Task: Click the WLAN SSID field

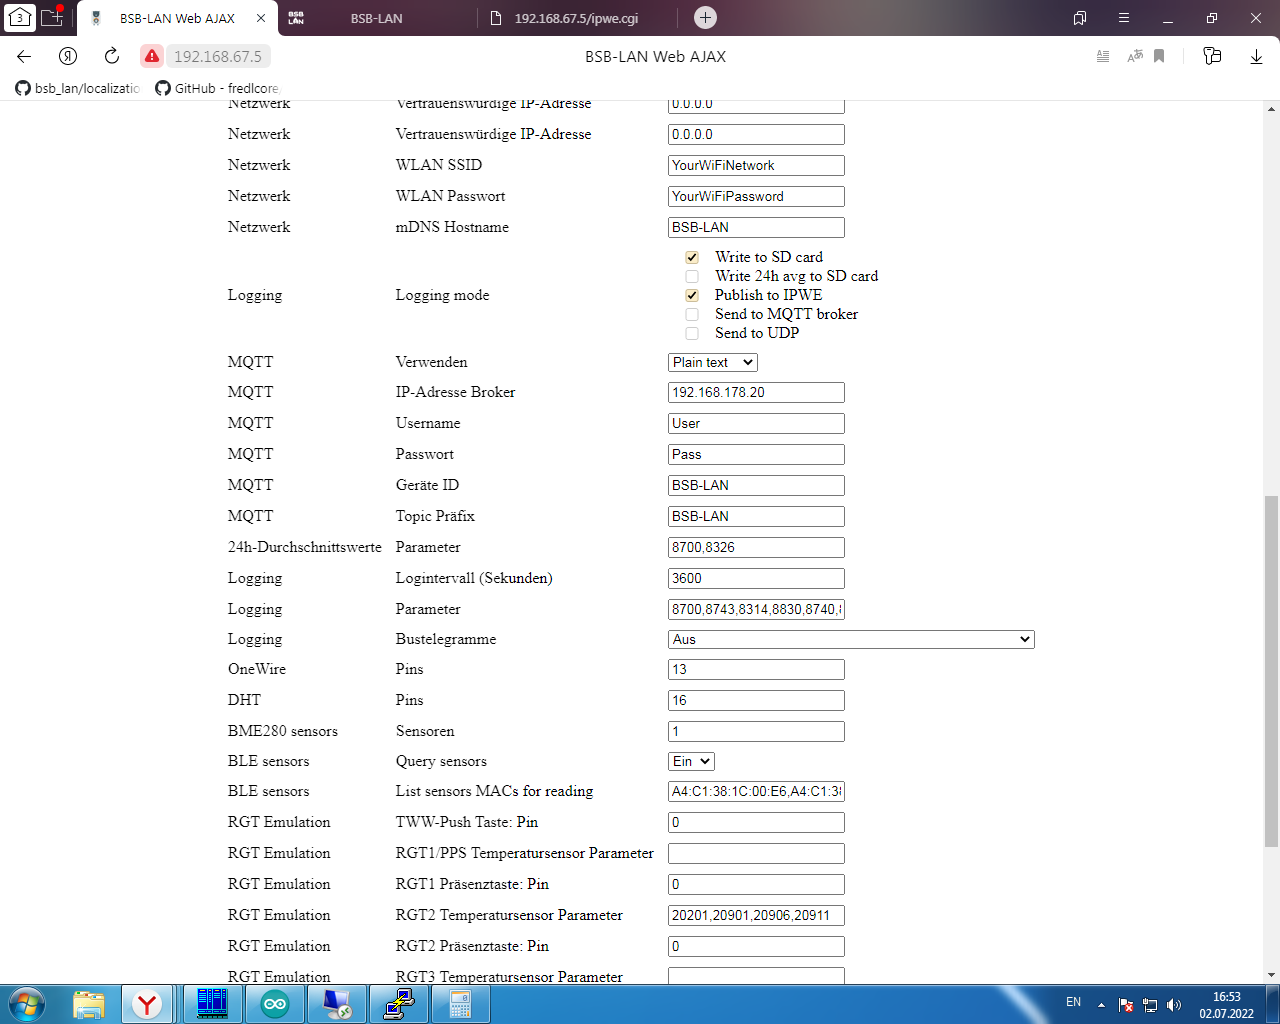Action: coord(756,165)
